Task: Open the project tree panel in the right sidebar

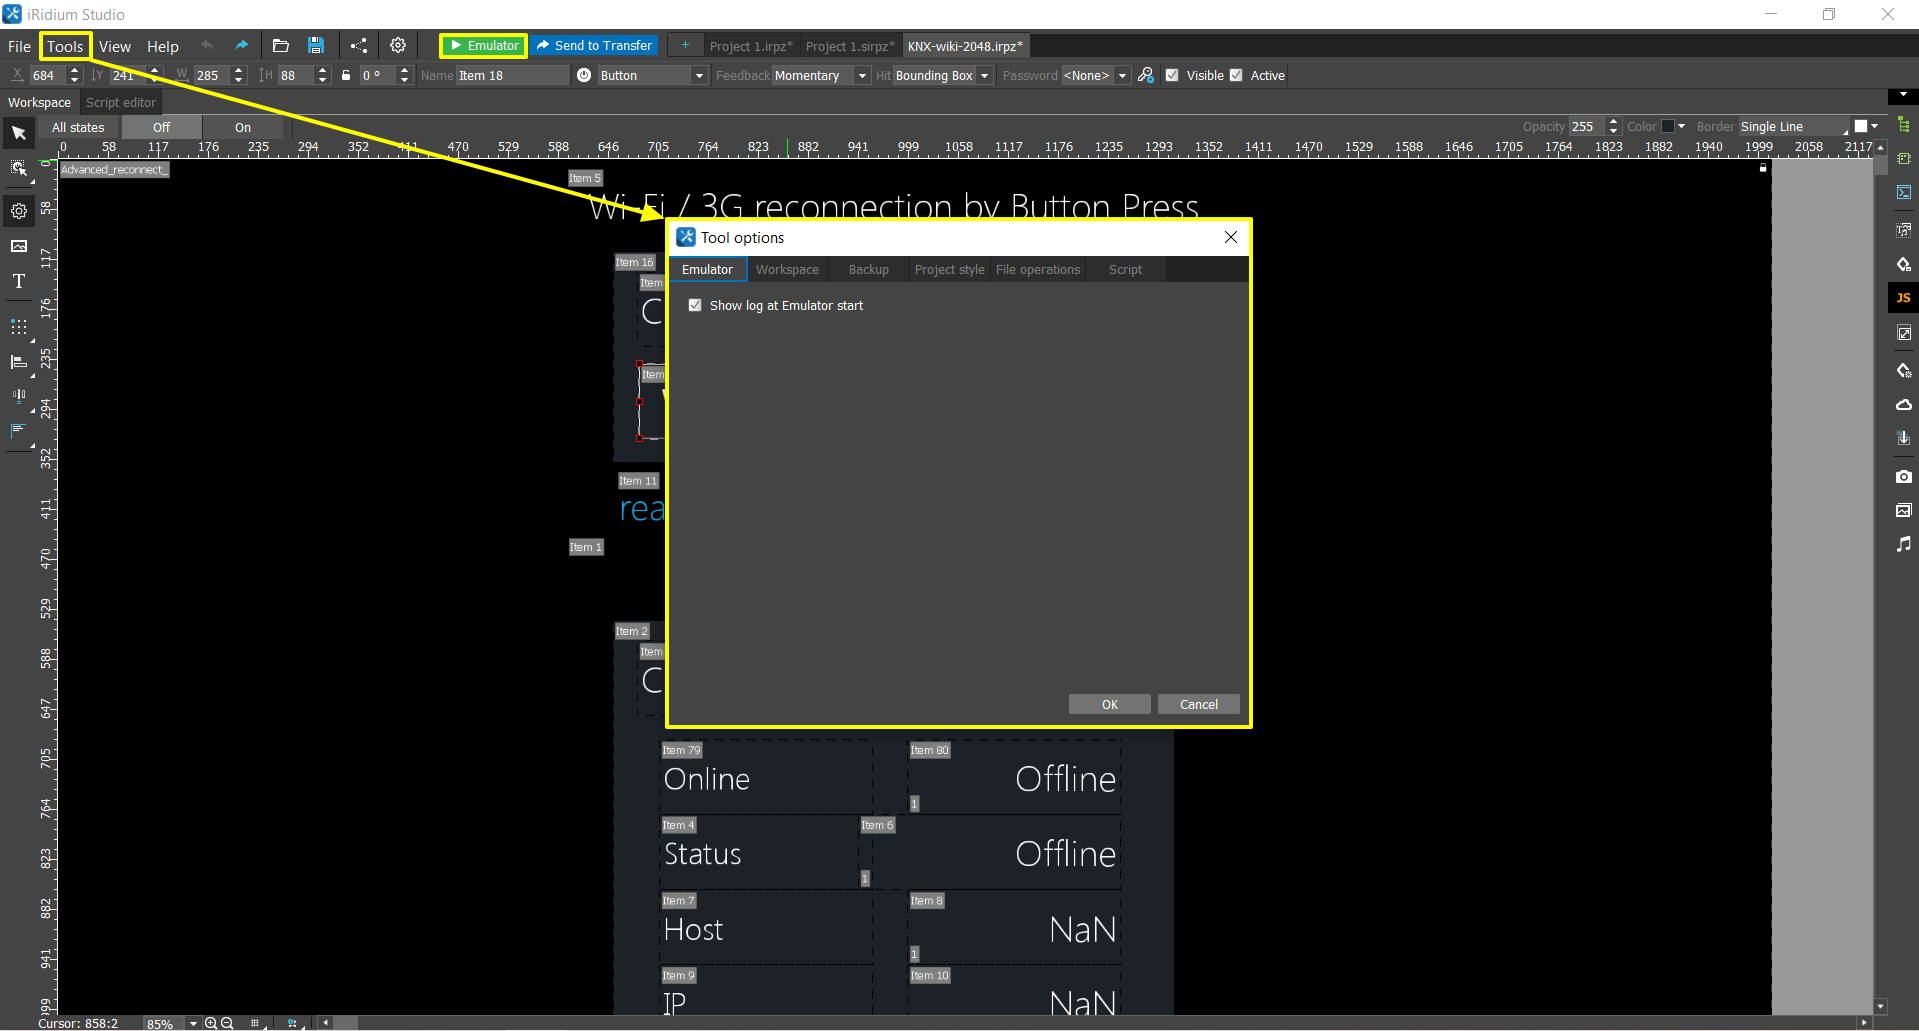Action: tap(1904, 124)
